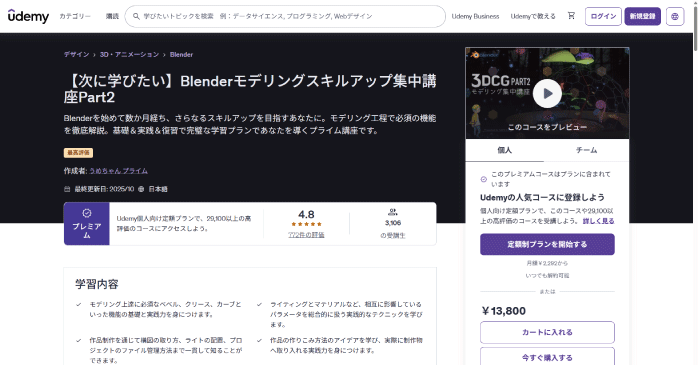Click 今すぐ購入する button
The image size is (698, 365).
[547, 357]
